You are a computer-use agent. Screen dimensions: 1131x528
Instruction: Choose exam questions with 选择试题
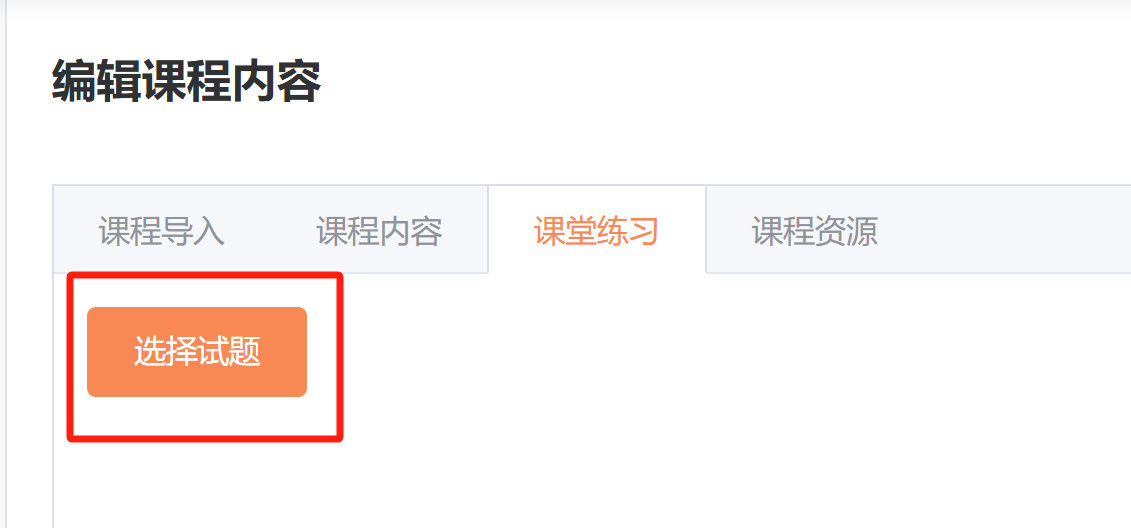coord(197,352)
